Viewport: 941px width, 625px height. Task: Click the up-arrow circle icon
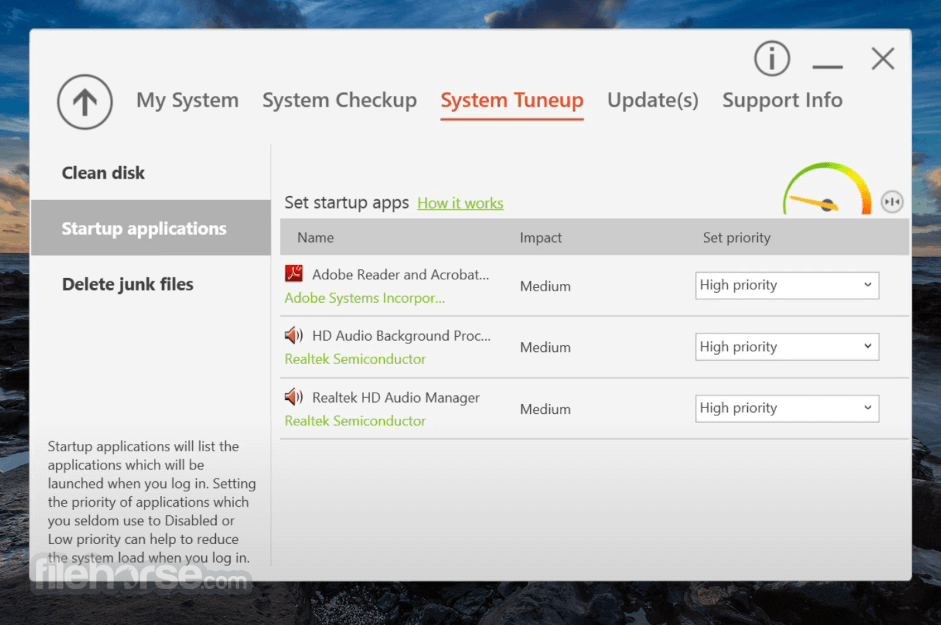point(85,101)
